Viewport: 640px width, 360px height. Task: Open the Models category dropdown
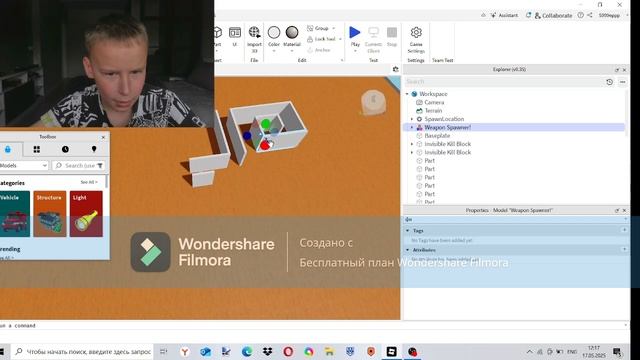24,166
